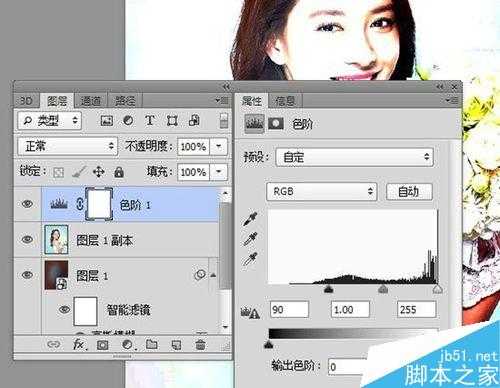
Task: Switch to 3D tab
Action: pyautogui.click(x=26, y=101)
